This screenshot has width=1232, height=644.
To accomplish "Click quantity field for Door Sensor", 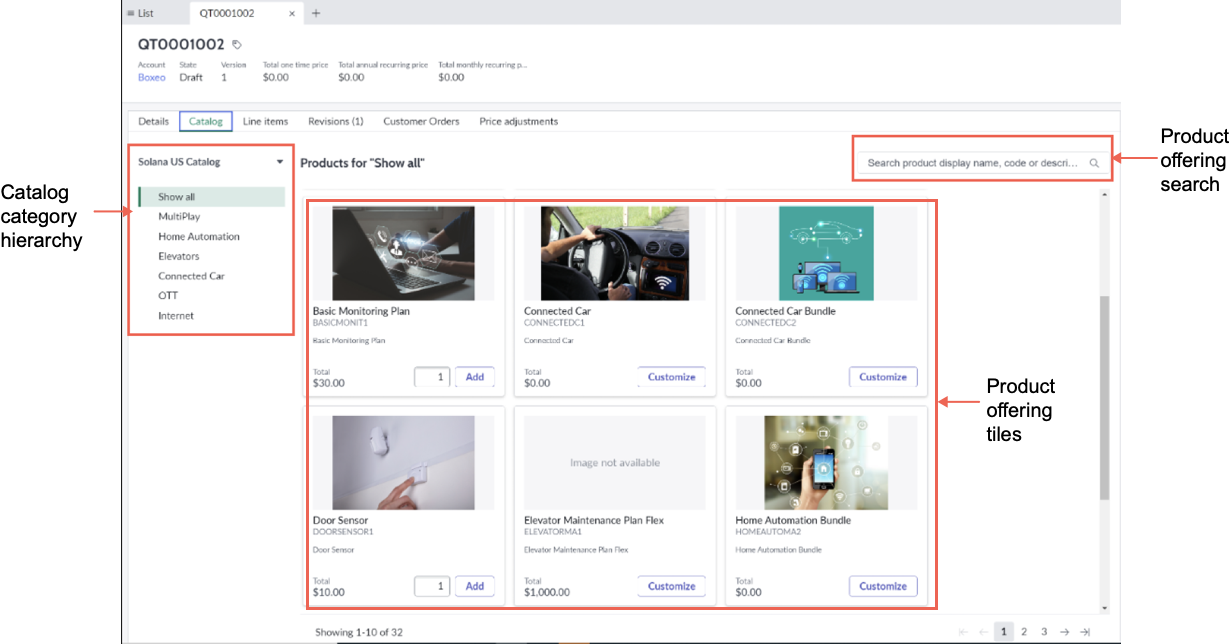I will (432, 586).
